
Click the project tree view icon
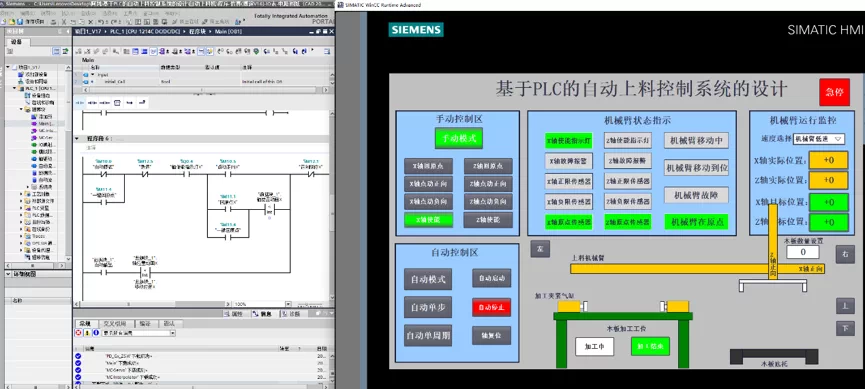point(56,51)
